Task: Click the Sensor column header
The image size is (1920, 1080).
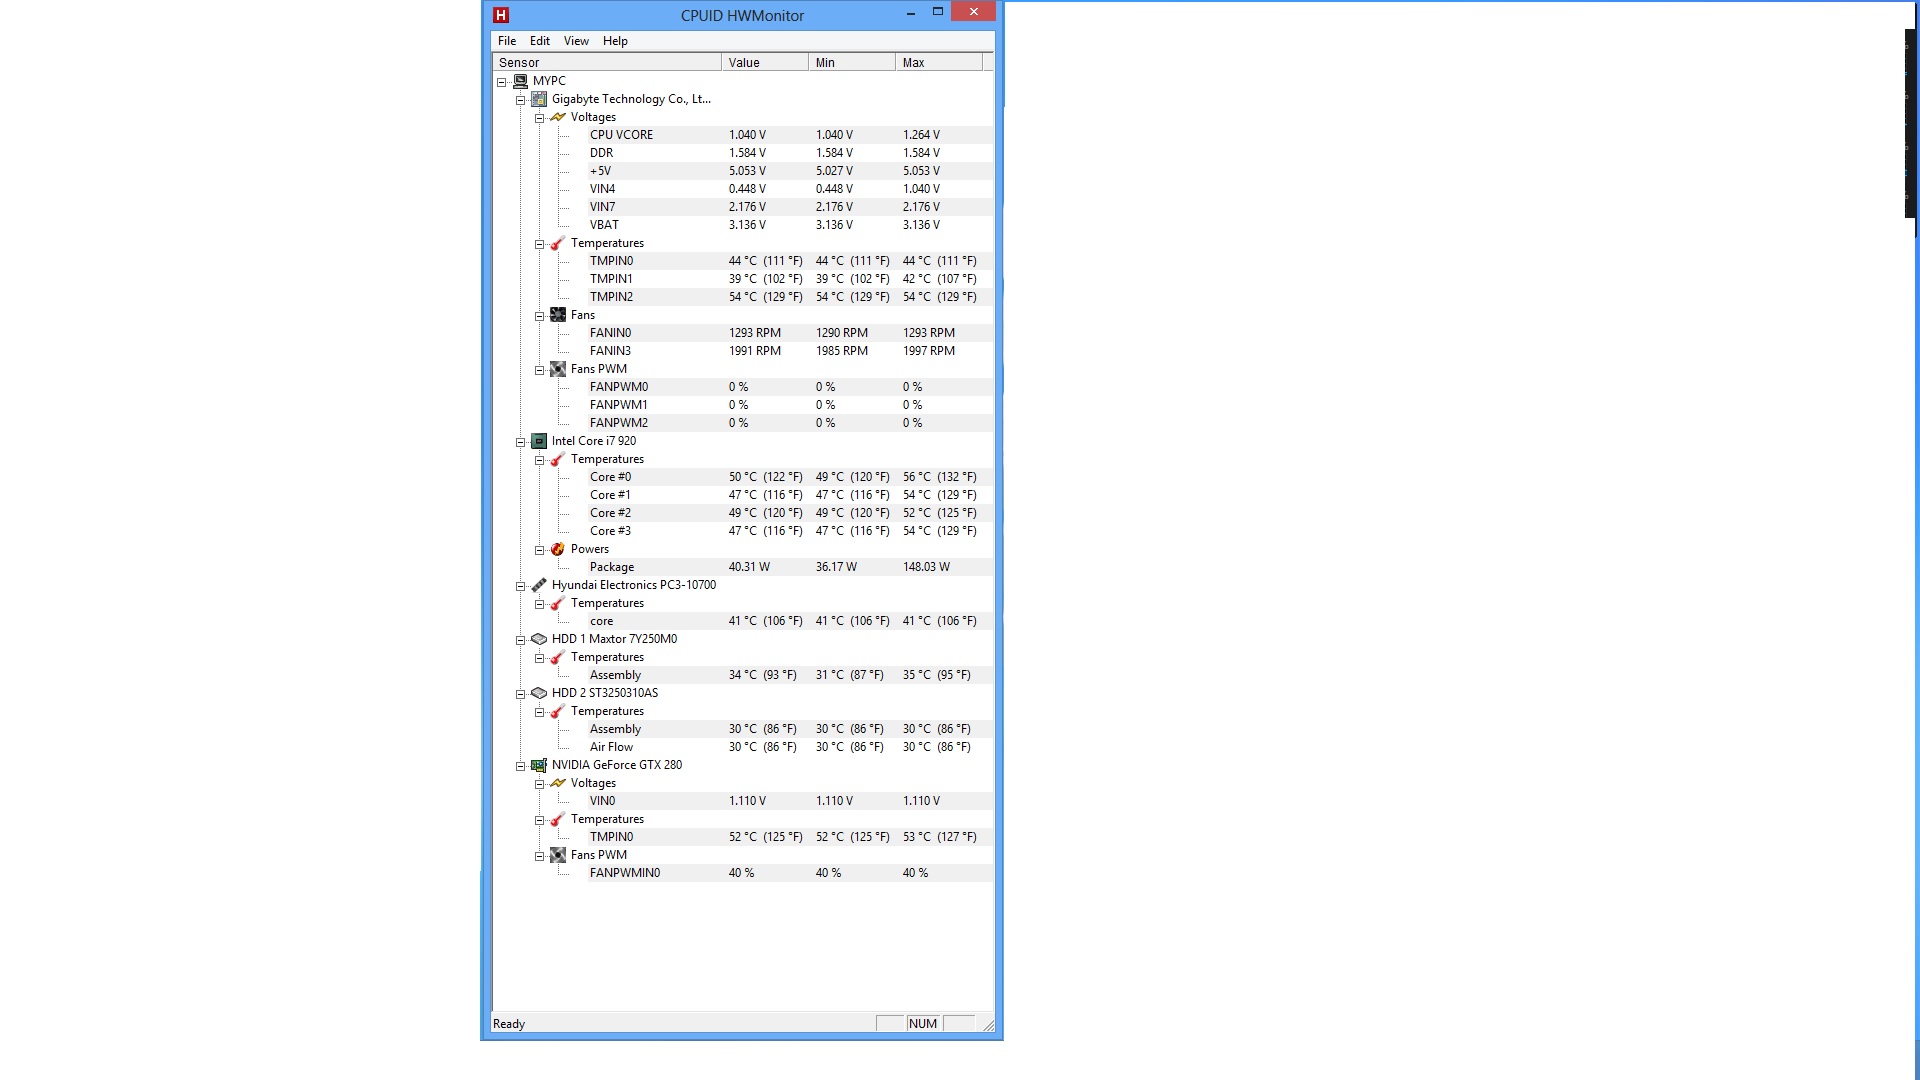Action: [607, 62]
